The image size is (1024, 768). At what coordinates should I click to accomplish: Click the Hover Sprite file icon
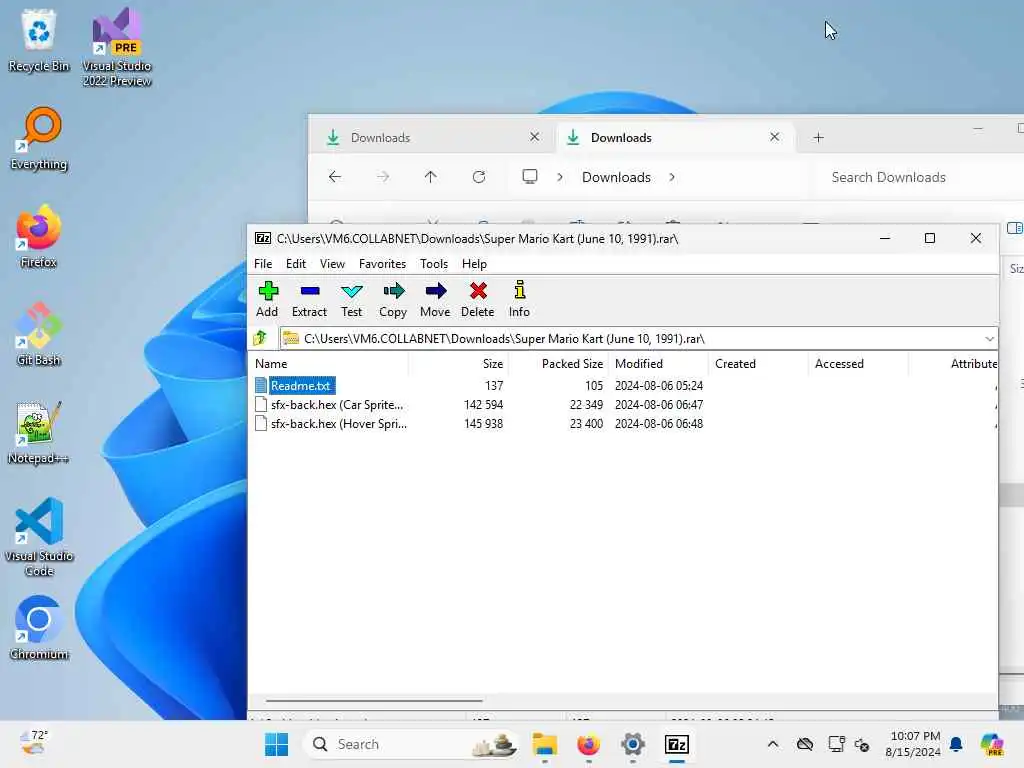pos(261,424)
